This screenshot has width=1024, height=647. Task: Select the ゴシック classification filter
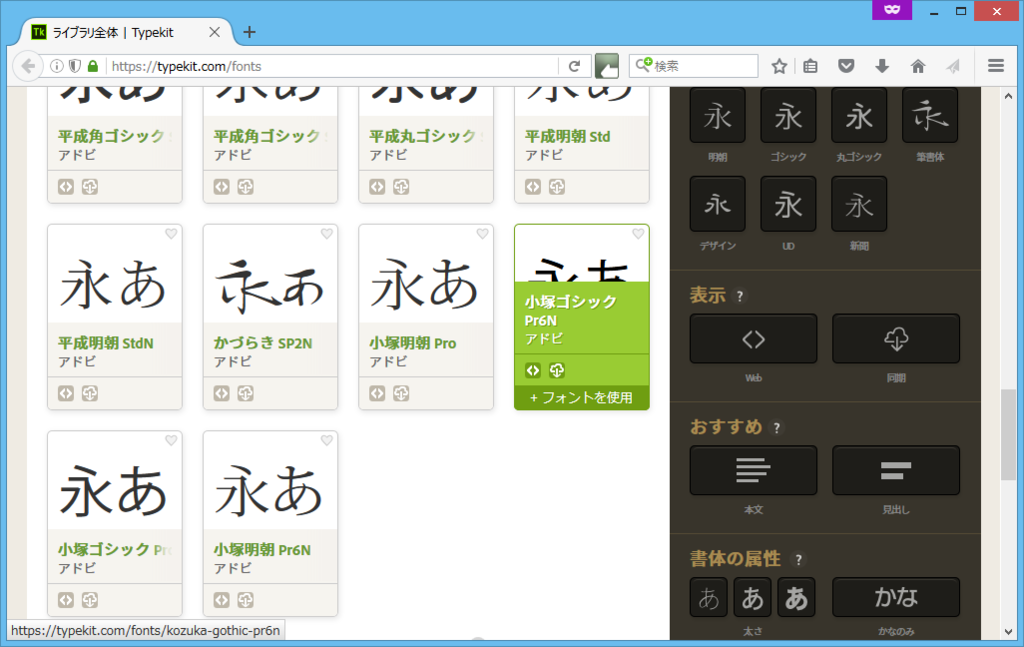[788, 116]
